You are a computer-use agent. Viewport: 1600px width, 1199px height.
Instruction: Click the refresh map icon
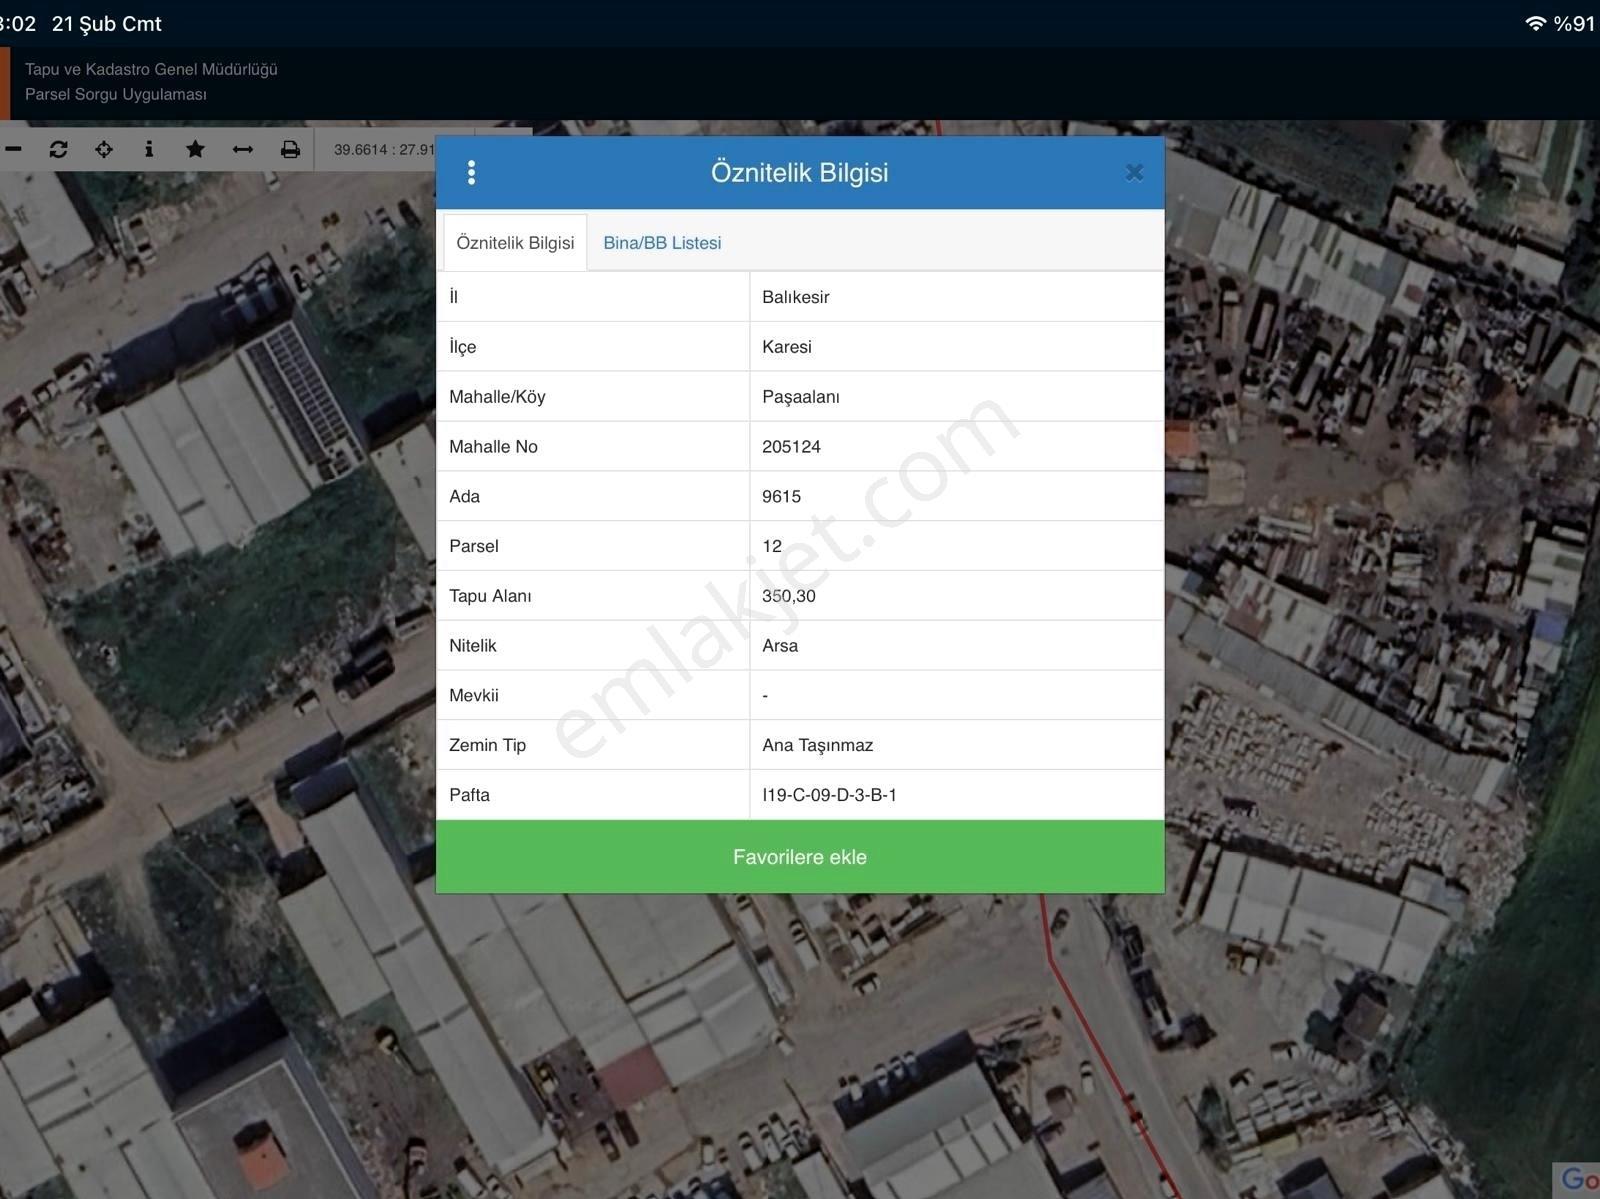pos(58,149)
